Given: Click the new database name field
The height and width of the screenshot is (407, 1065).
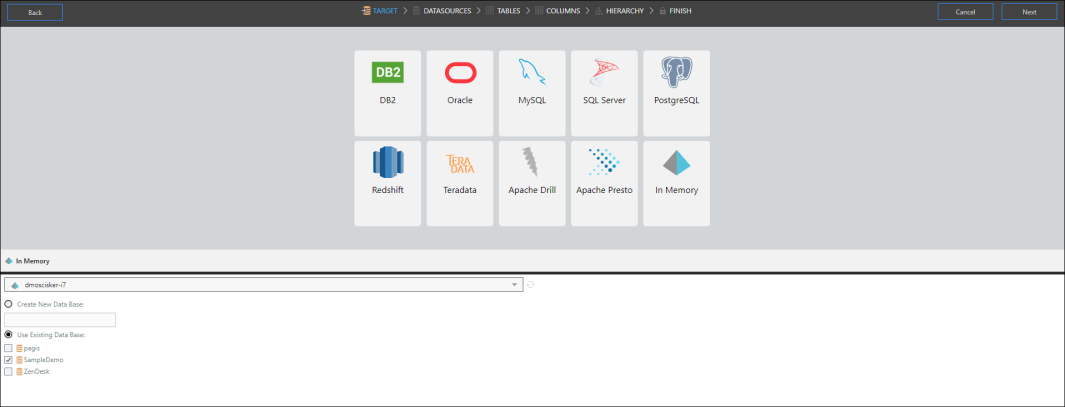Looking at the screenshot, I should 60,319.
